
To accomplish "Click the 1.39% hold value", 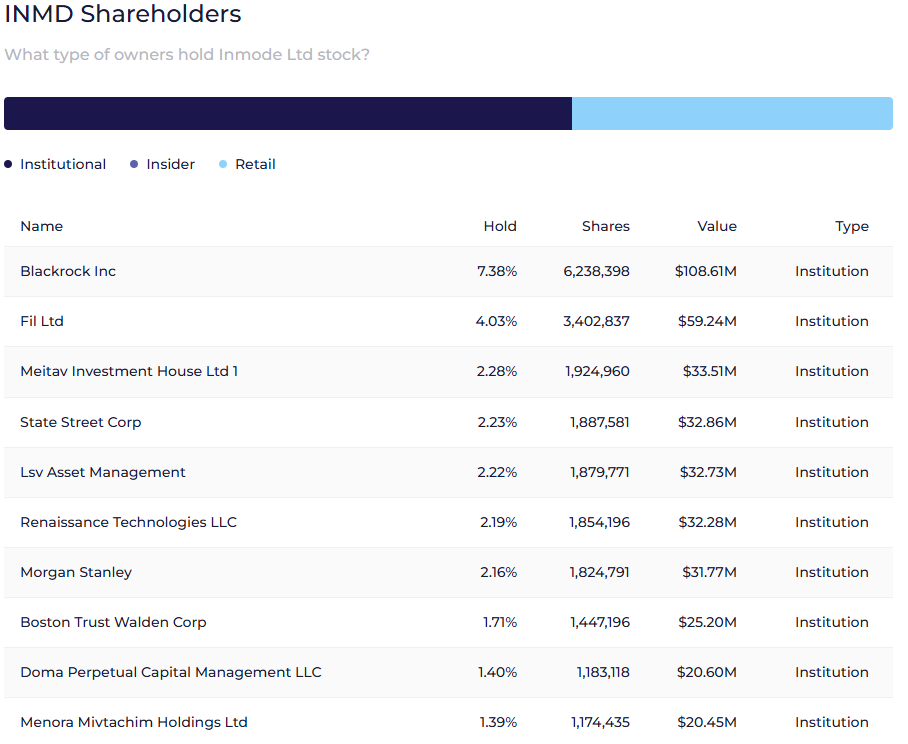I will [498, 723].
